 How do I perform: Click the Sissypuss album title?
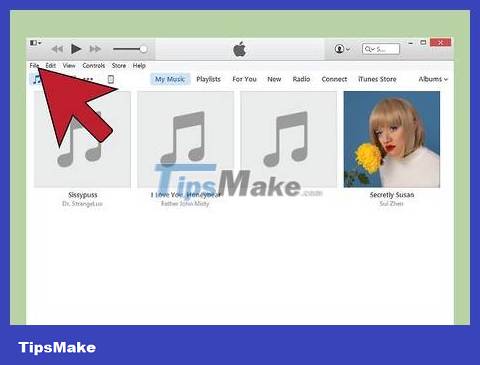[x=83, y=195]
